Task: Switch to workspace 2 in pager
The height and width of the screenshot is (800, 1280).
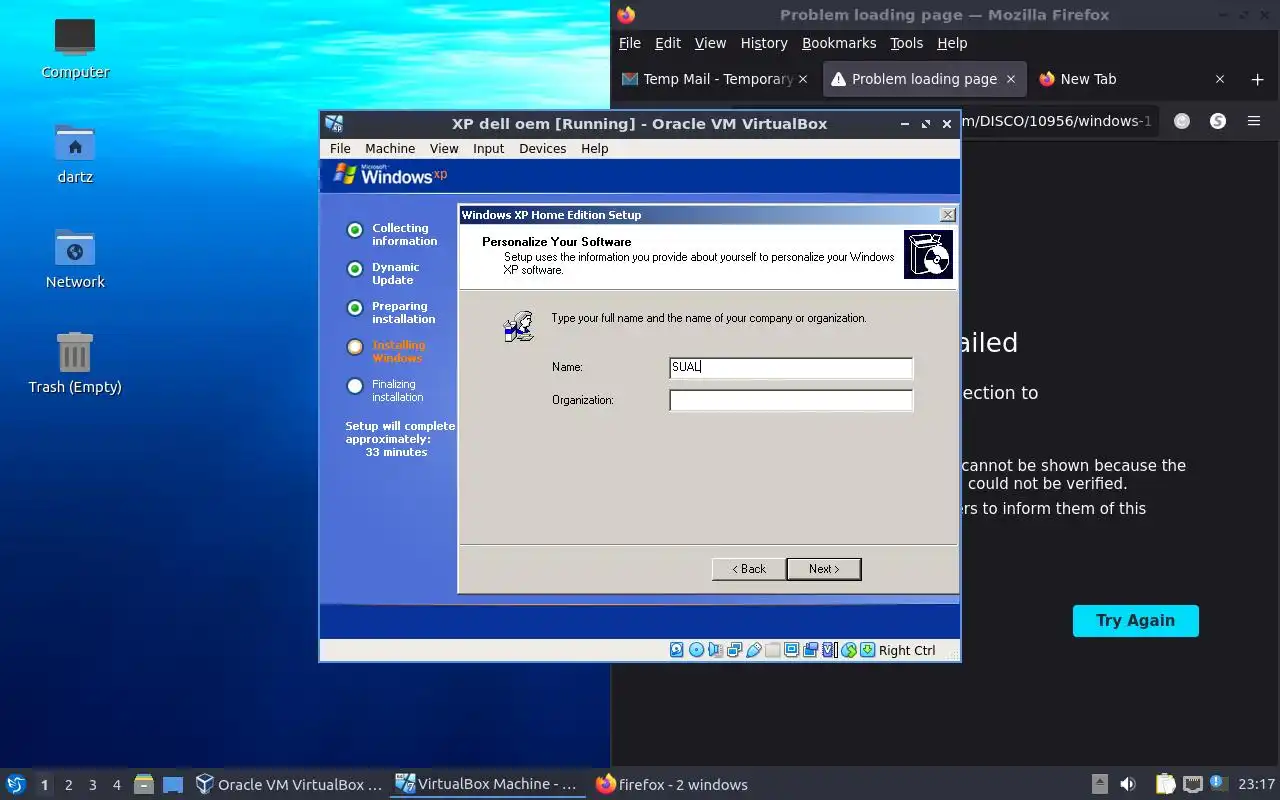Action: 68,785
